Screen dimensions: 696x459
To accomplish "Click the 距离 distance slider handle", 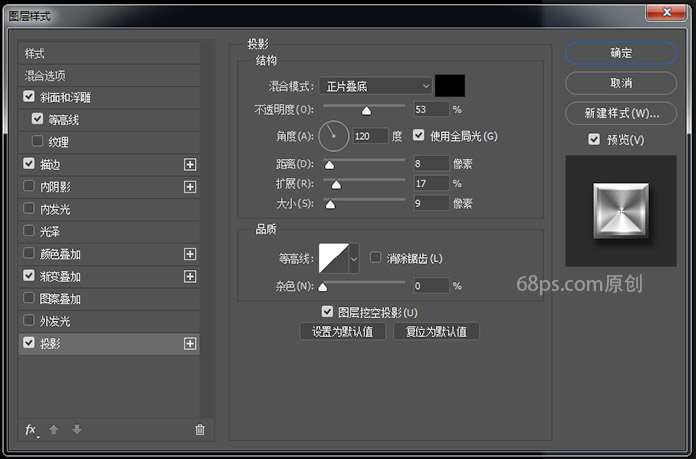I will coord(329,165).
